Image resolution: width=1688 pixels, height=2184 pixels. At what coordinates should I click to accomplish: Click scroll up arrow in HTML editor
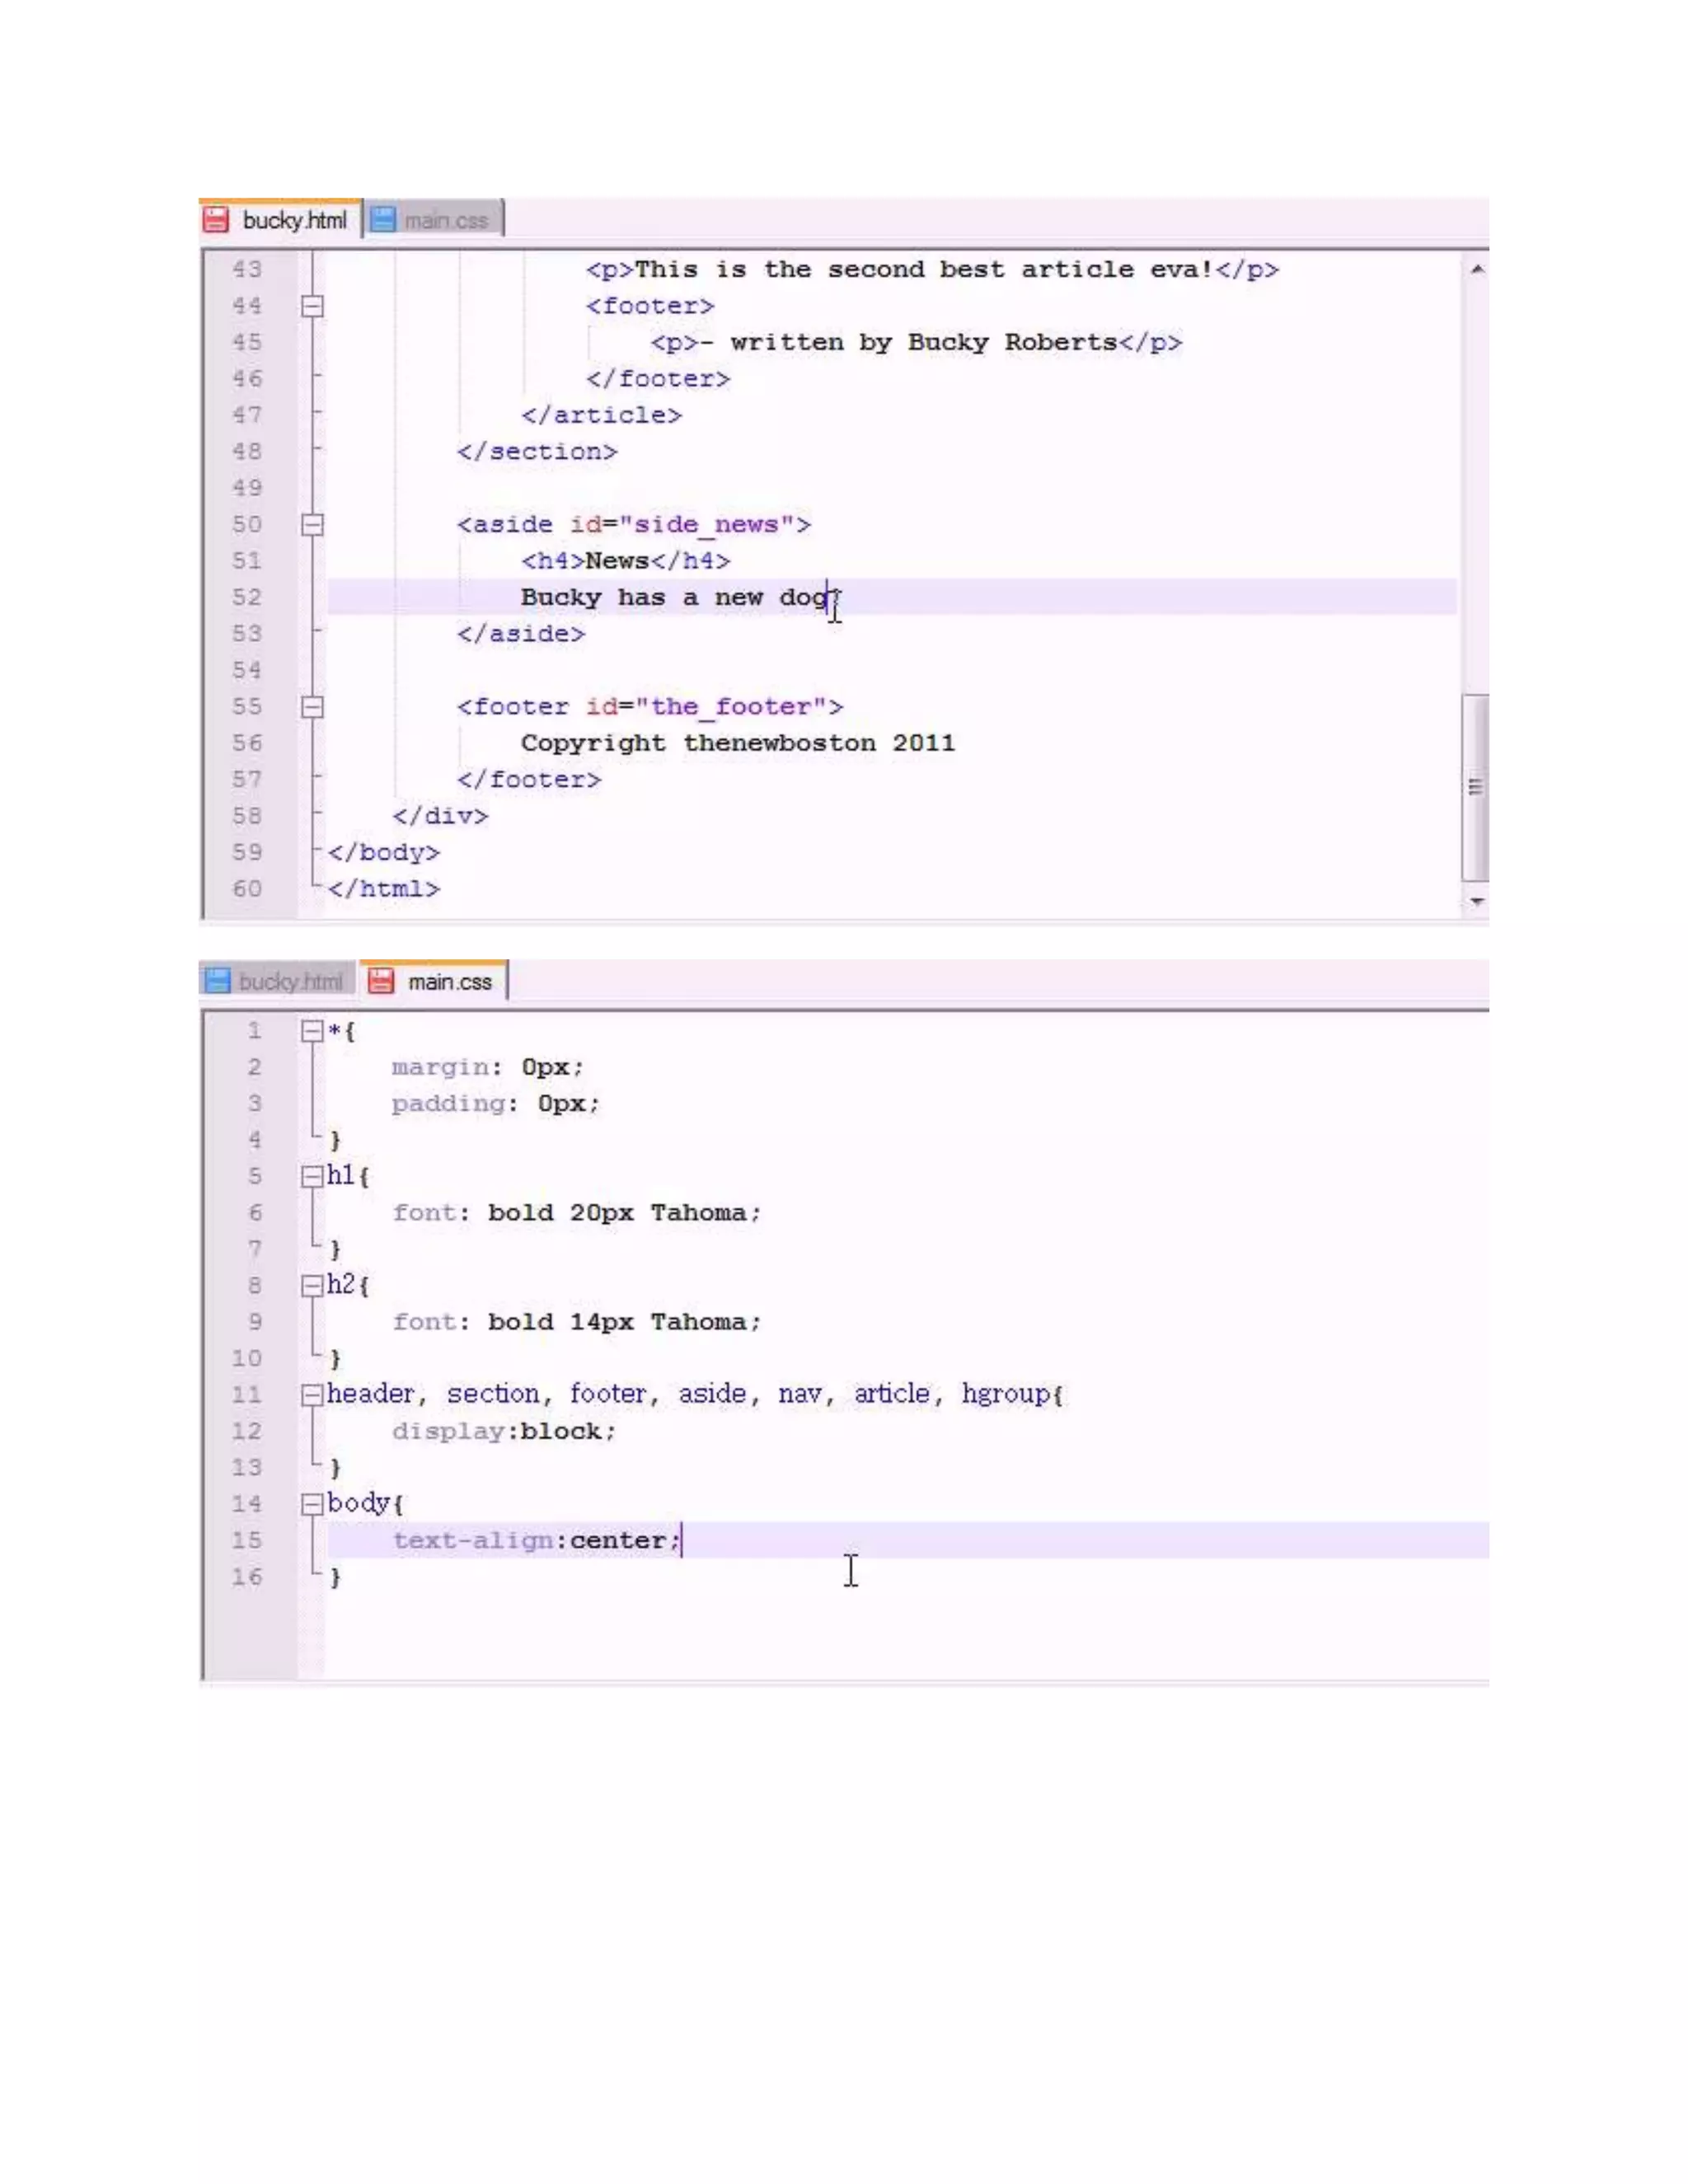click(x=1476, y=269)
